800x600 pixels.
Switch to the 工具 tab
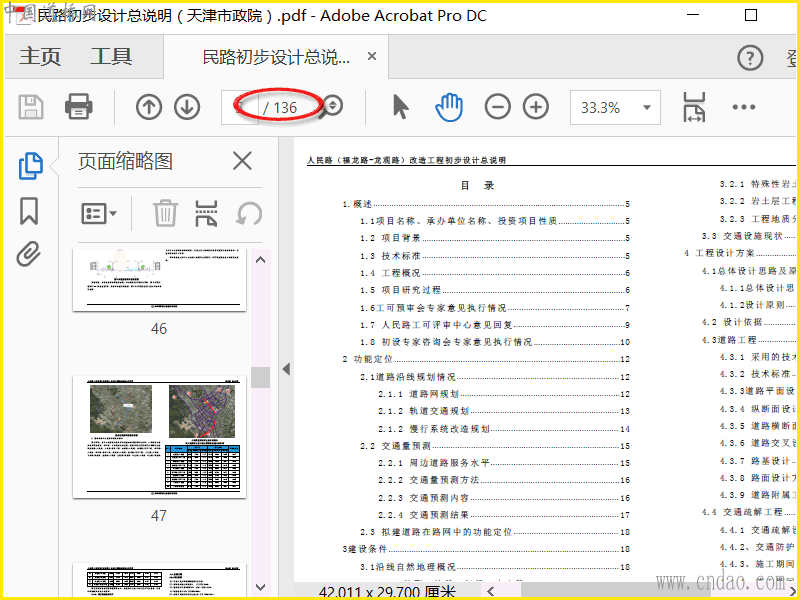click(x=111, y=56)
